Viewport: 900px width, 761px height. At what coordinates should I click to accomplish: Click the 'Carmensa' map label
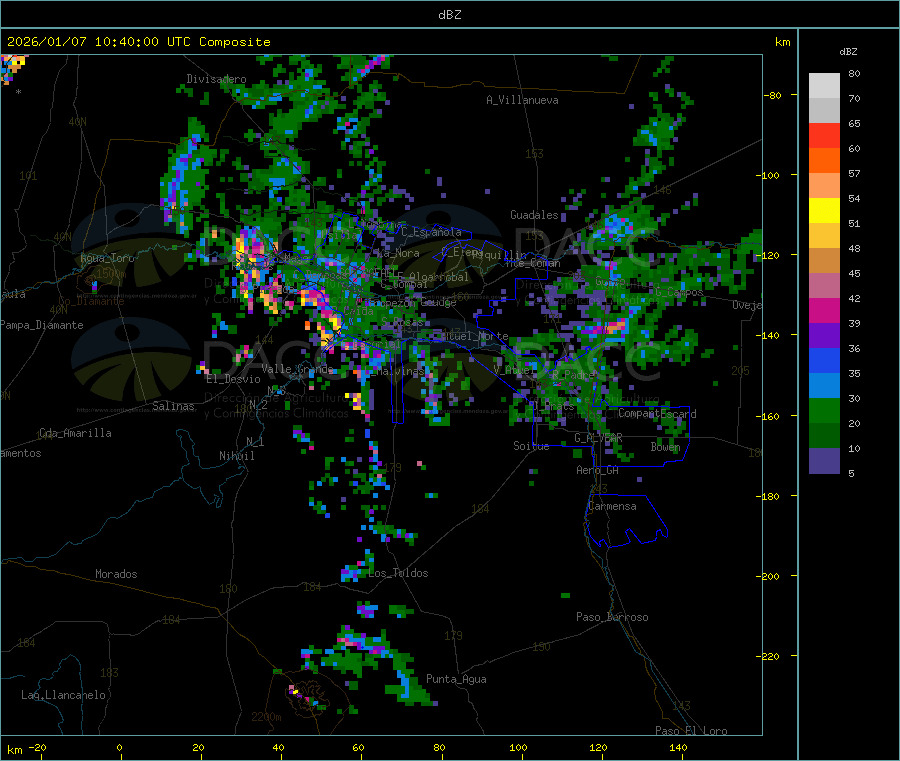point(612,506)
